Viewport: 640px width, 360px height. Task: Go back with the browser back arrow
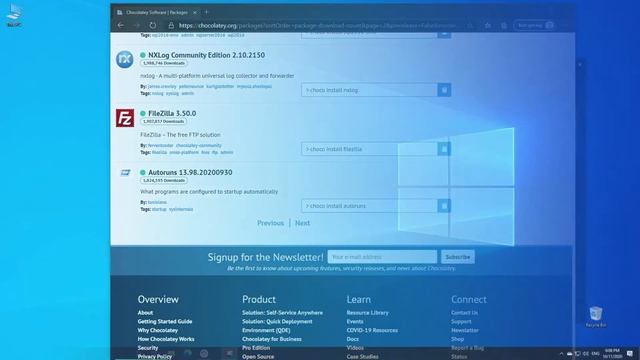click(x=121, y=25)
